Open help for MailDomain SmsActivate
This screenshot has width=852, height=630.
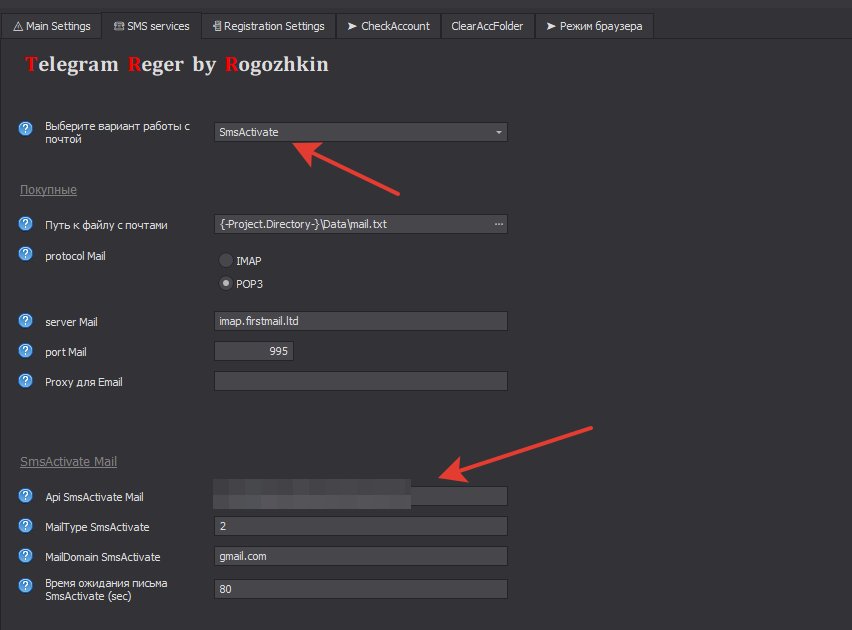click(x=26, y=556)
